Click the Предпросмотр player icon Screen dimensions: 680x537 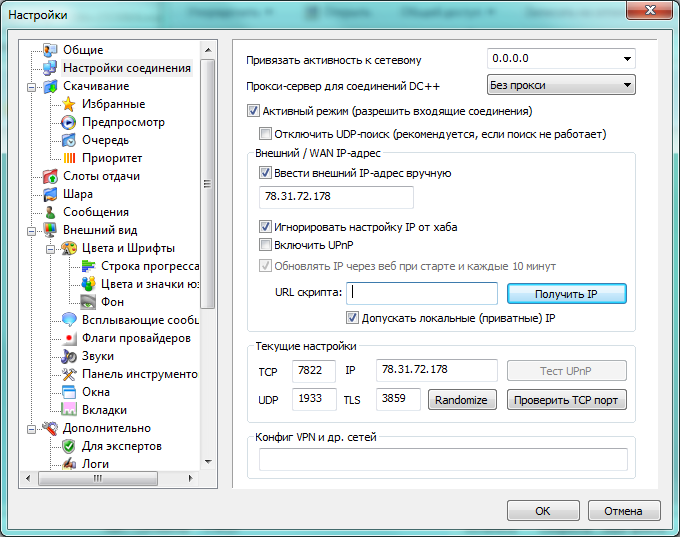coord(69,122)
